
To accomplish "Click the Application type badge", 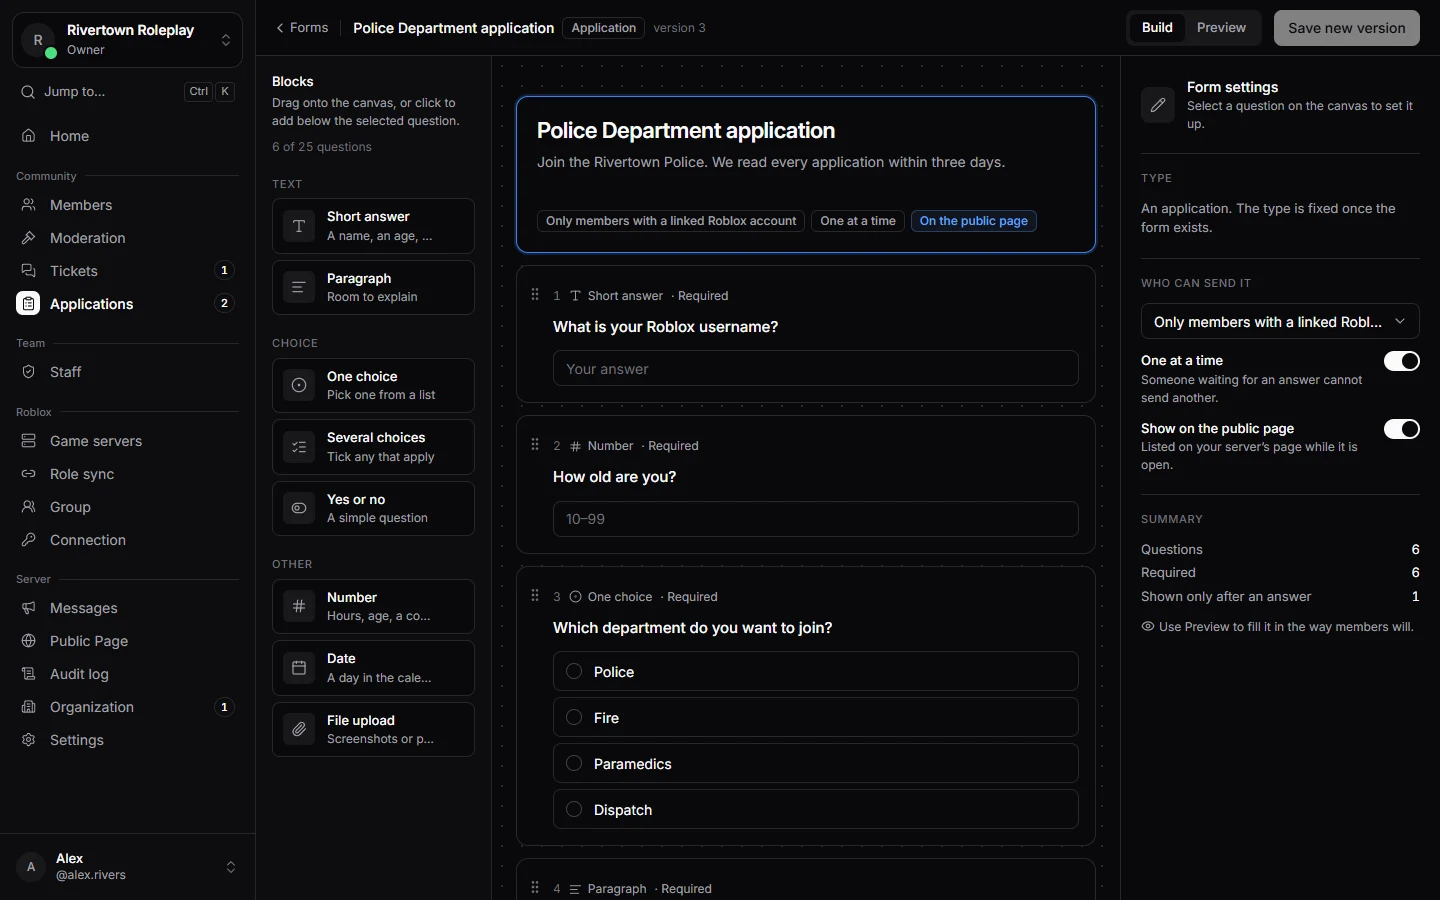I will coord(603,28).
